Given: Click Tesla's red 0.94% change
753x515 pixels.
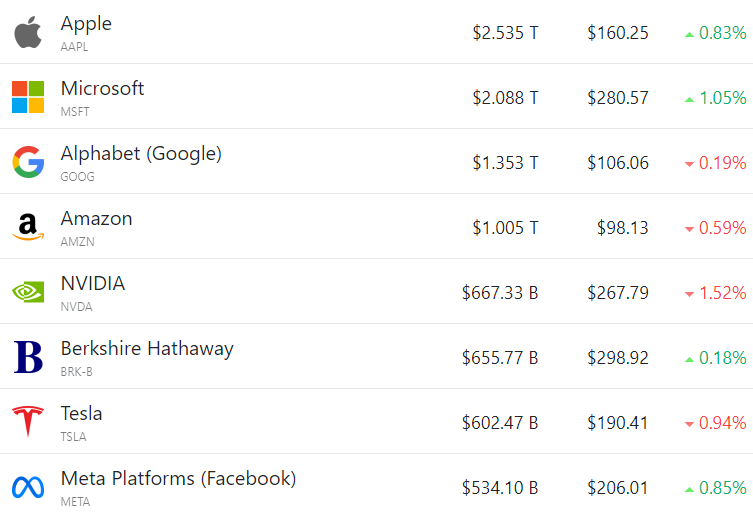Looking at the screenshot, I should point(721,423).
